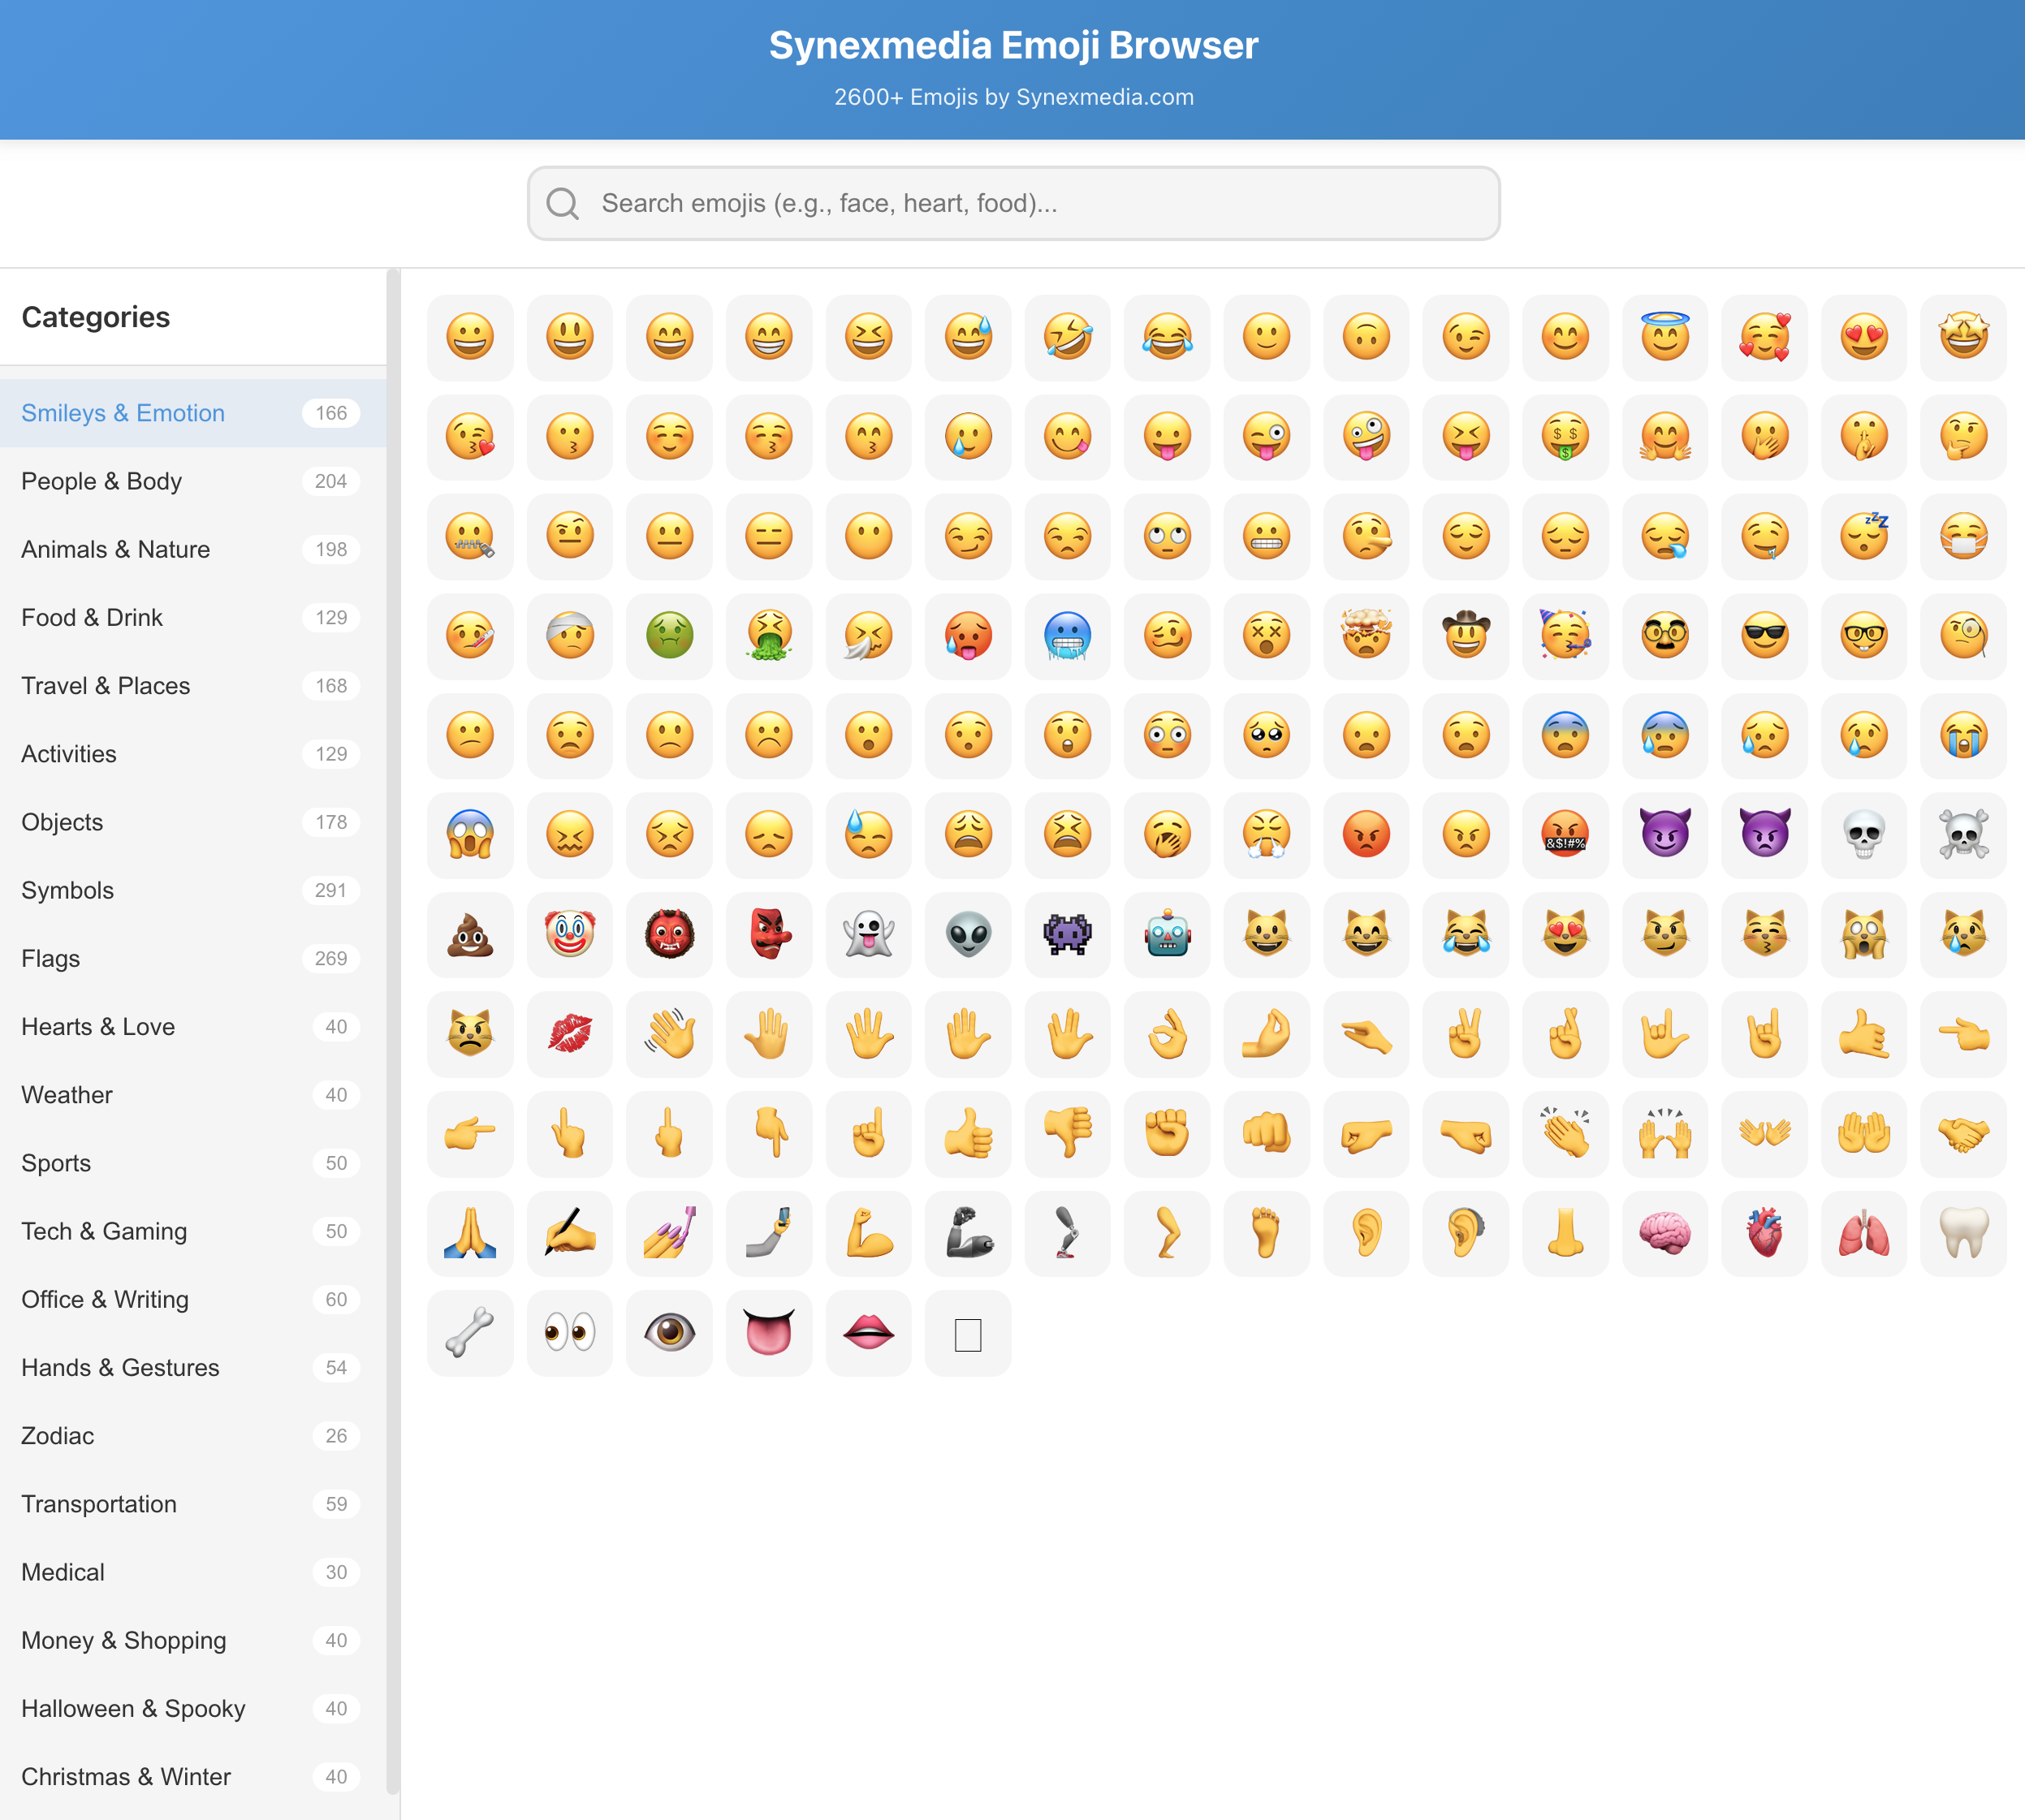This screenshot has width=2025, height=1820.
Task: Open the Hearts & Love category
Action: click(x=97, y=1026)
